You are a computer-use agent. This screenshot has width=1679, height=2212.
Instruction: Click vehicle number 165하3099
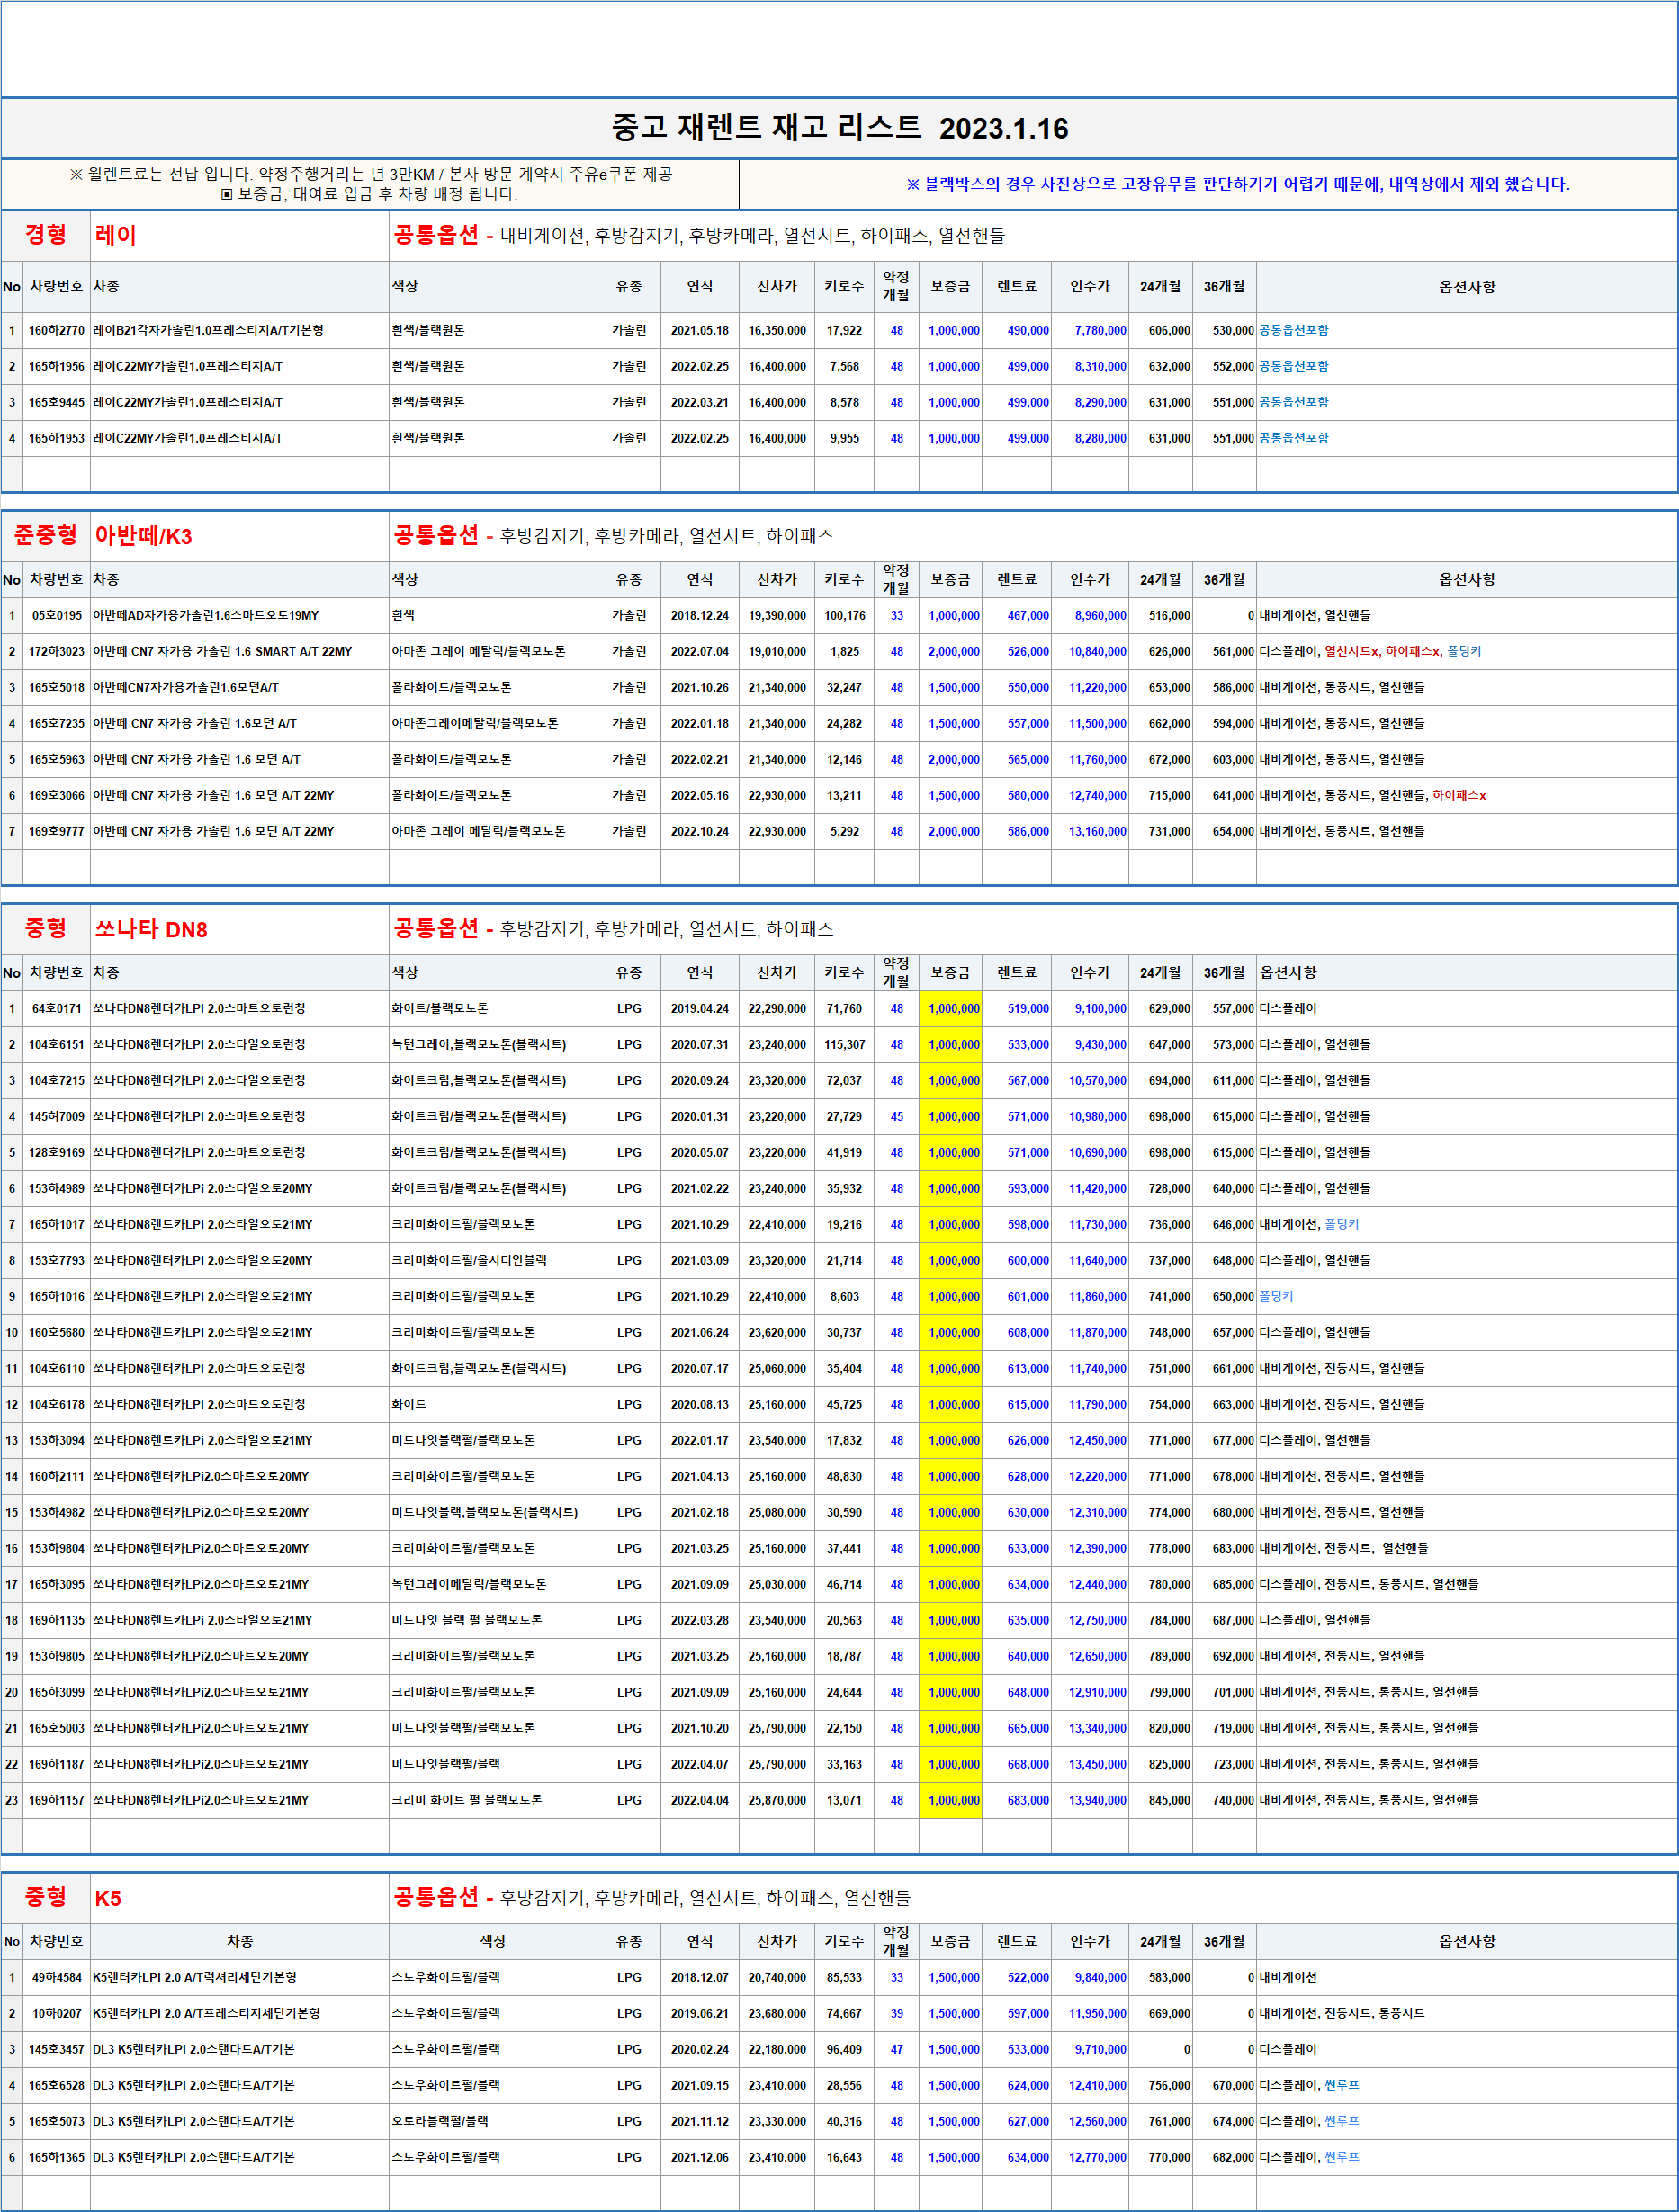pos(57,1692)
